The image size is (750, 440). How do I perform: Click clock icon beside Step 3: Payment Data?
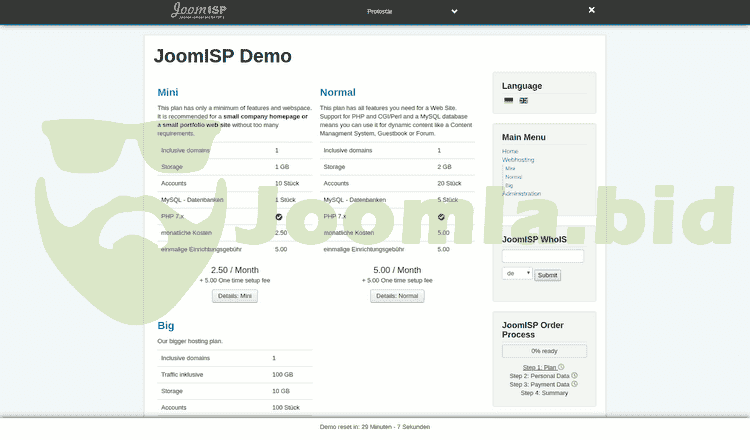tap(574, 384)
